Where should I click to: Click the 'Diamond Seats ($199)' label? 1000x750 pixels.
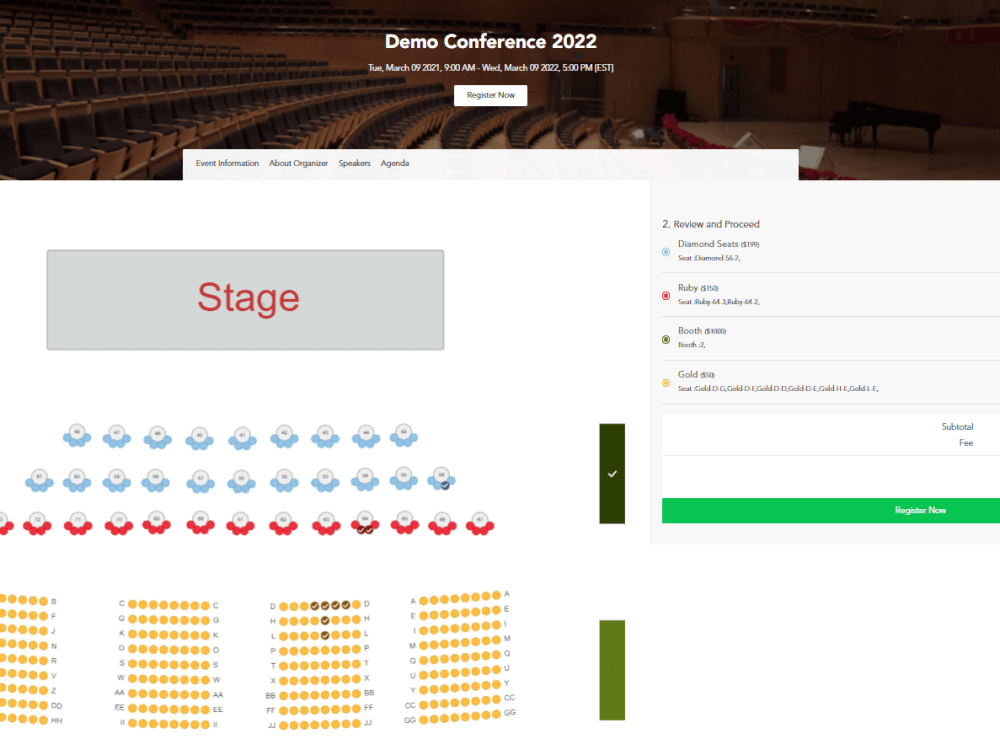(x=718, y=244)
